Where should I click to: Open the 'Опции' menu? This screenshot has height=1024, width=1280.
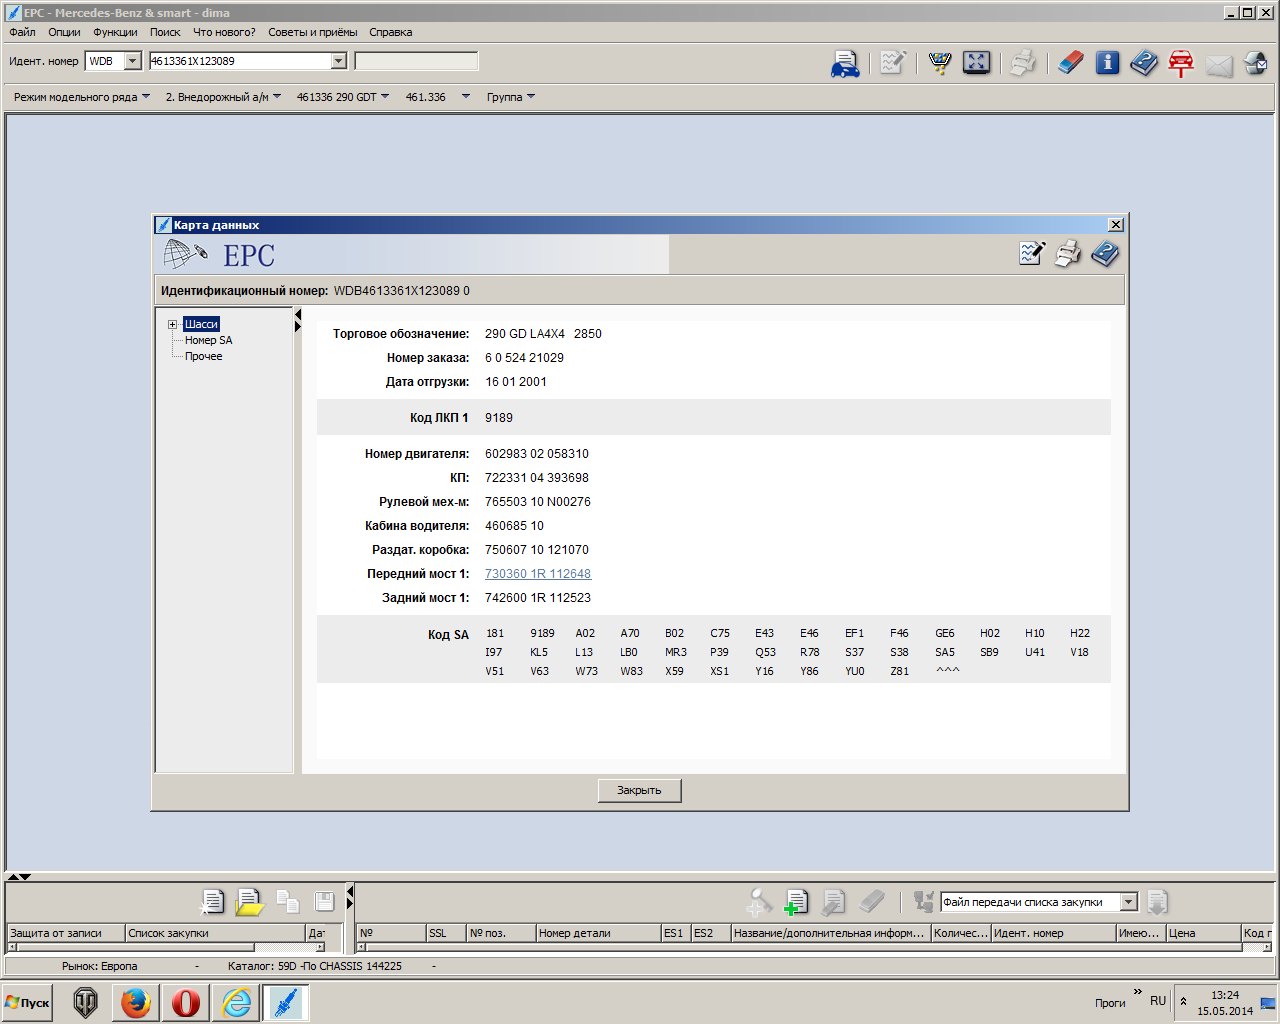click(x=64, y=32)
